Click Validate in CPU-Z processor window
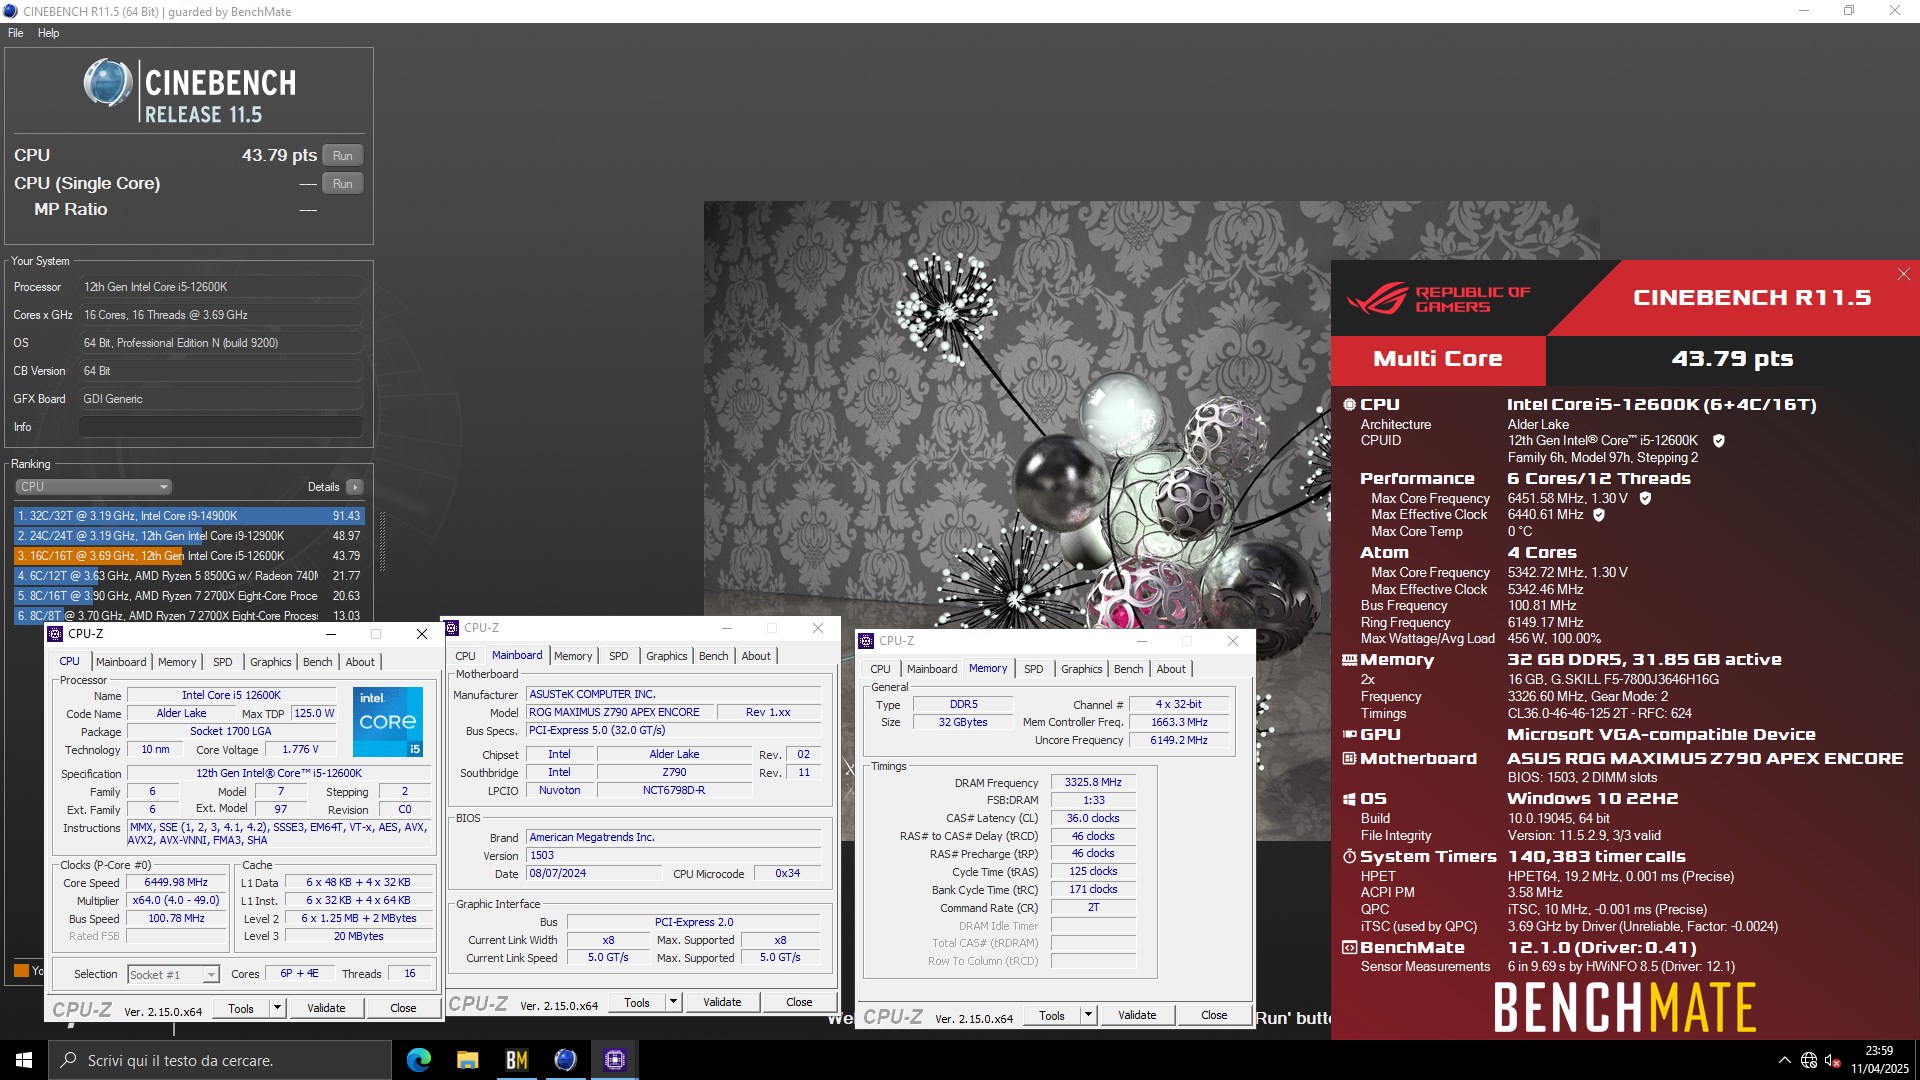Image resolution: width=1920 pixels, height=1080 pixels. pyautogui.click(x=326, y=1008)
